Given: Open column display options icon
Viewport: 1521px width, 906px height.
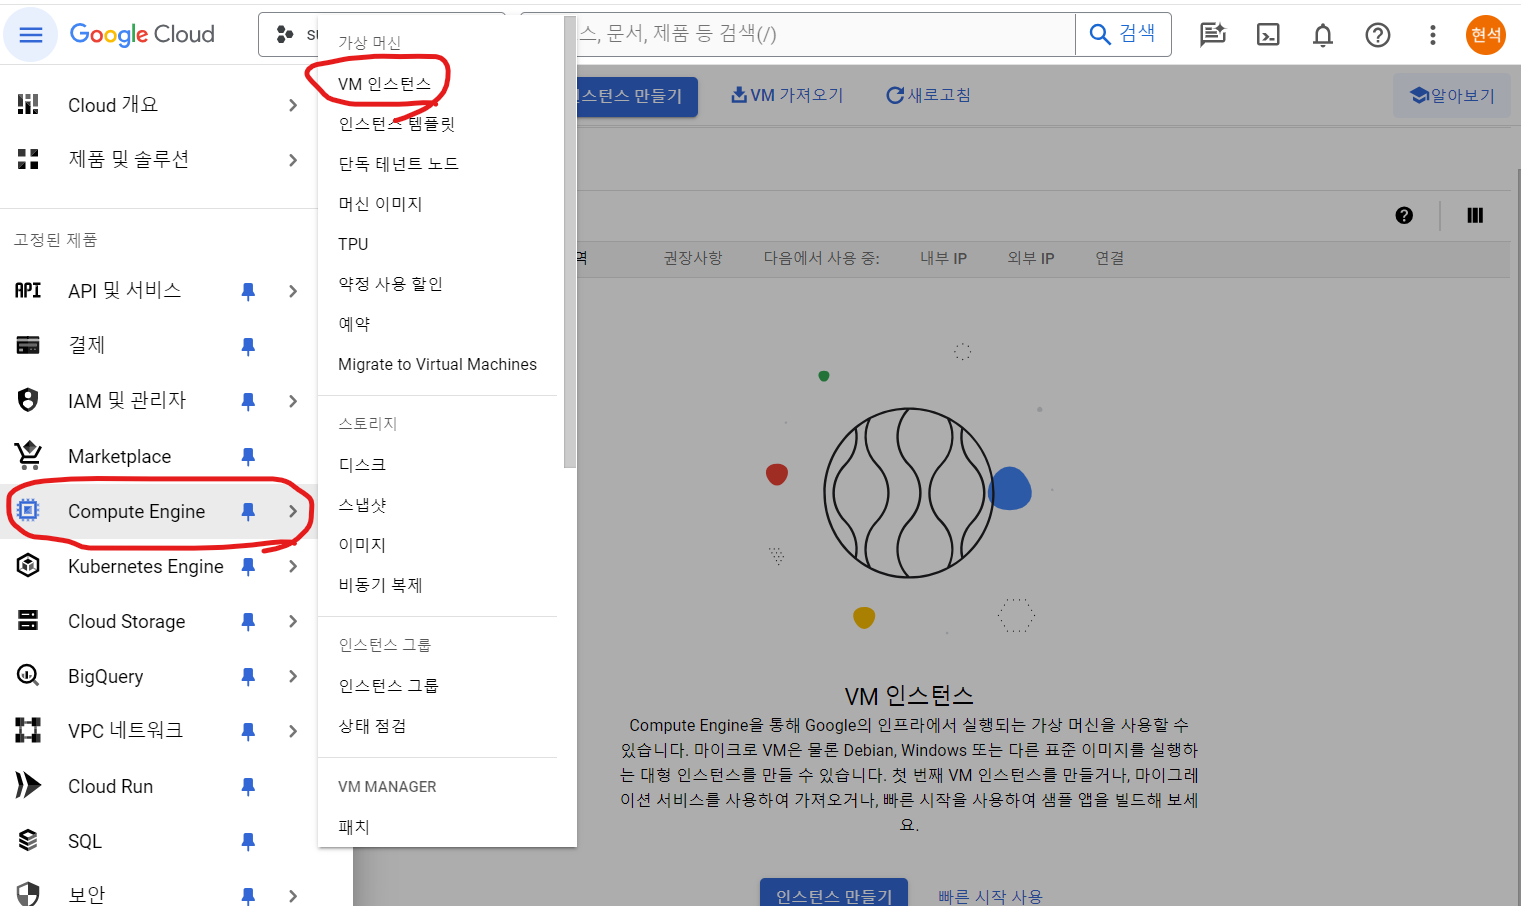Looking at the screenshot, I should [1475, 215].
